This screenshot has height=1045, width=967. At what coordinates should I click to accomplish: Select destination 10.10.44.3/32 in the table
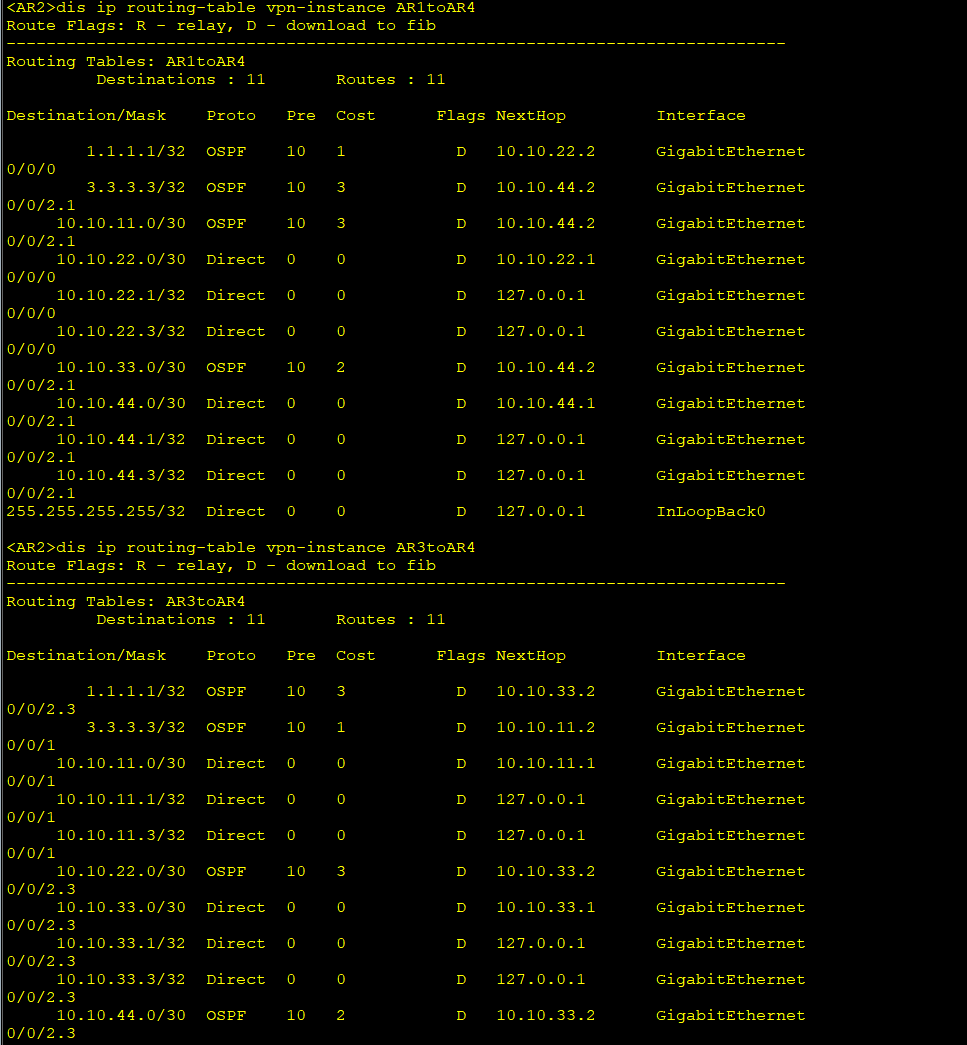(x=121, y=476)
